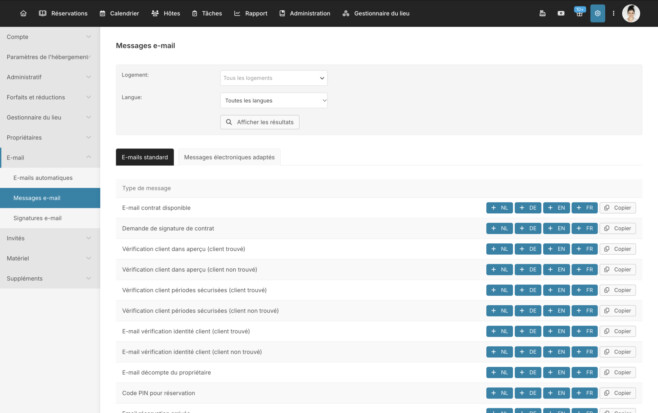Copy Code PIN pour réservation message
The height and width of the screenshot is (413, 658).
pos(618,393)
